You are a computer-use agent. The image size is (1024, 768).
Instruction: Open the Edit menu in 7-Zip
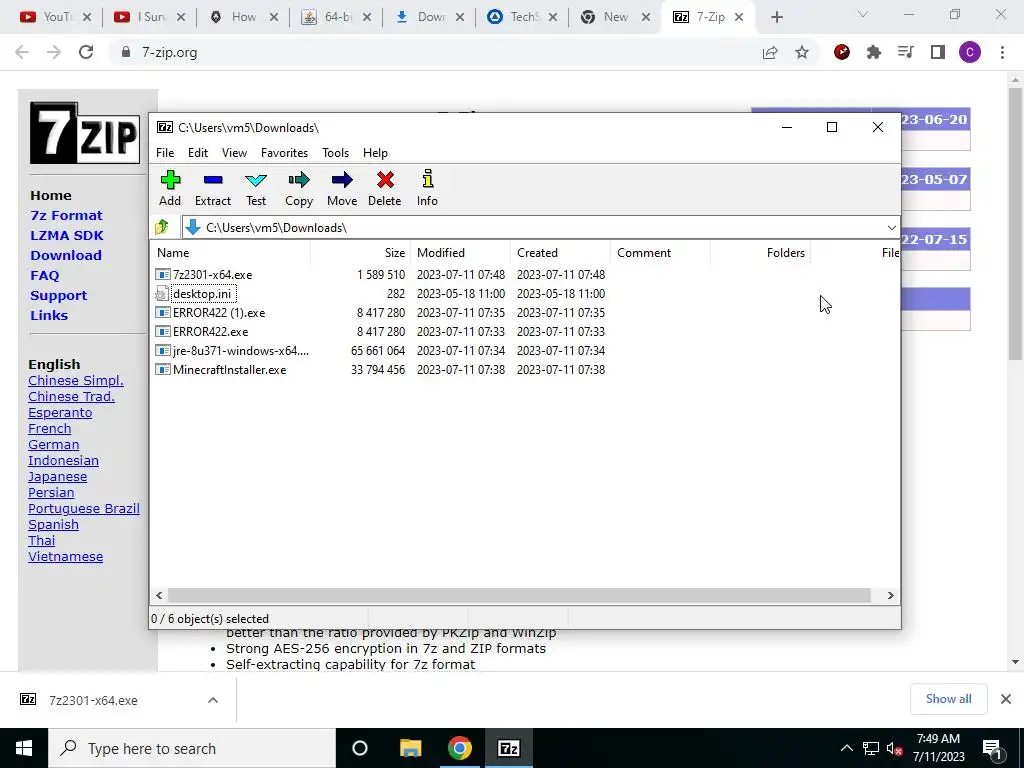[198, 153]
